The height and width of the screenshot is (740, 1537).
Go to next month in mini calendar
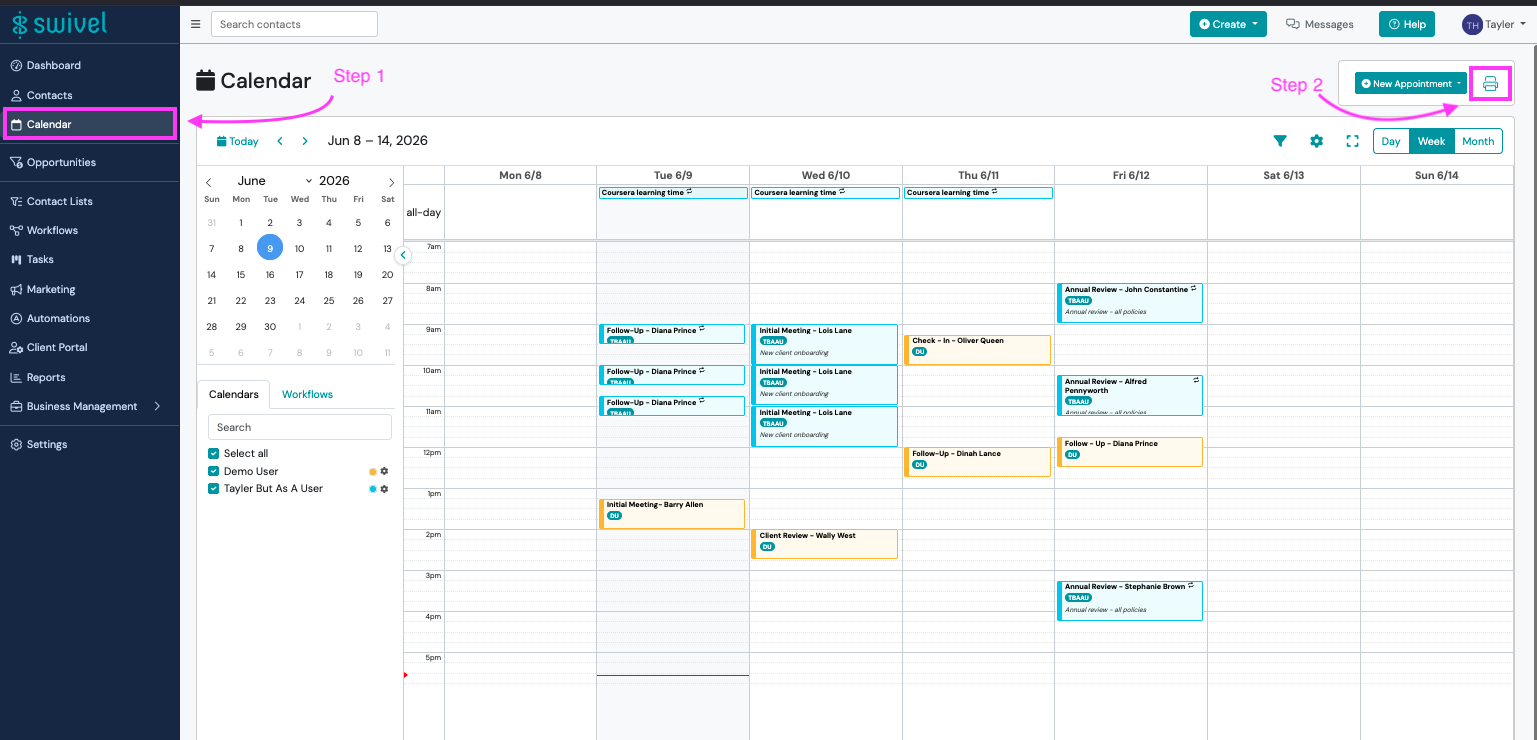point(391,182)
